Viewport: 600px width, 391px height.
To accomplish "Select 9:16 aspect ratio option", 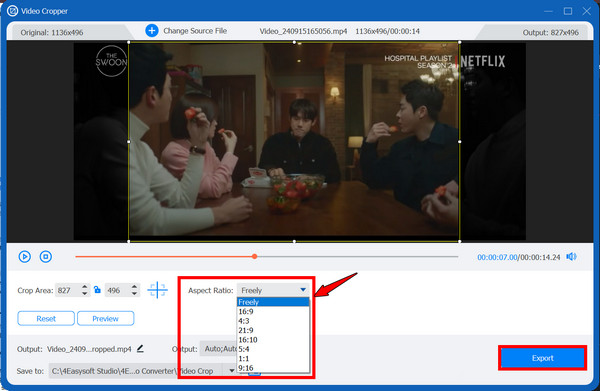I will (x=273, y=368).
